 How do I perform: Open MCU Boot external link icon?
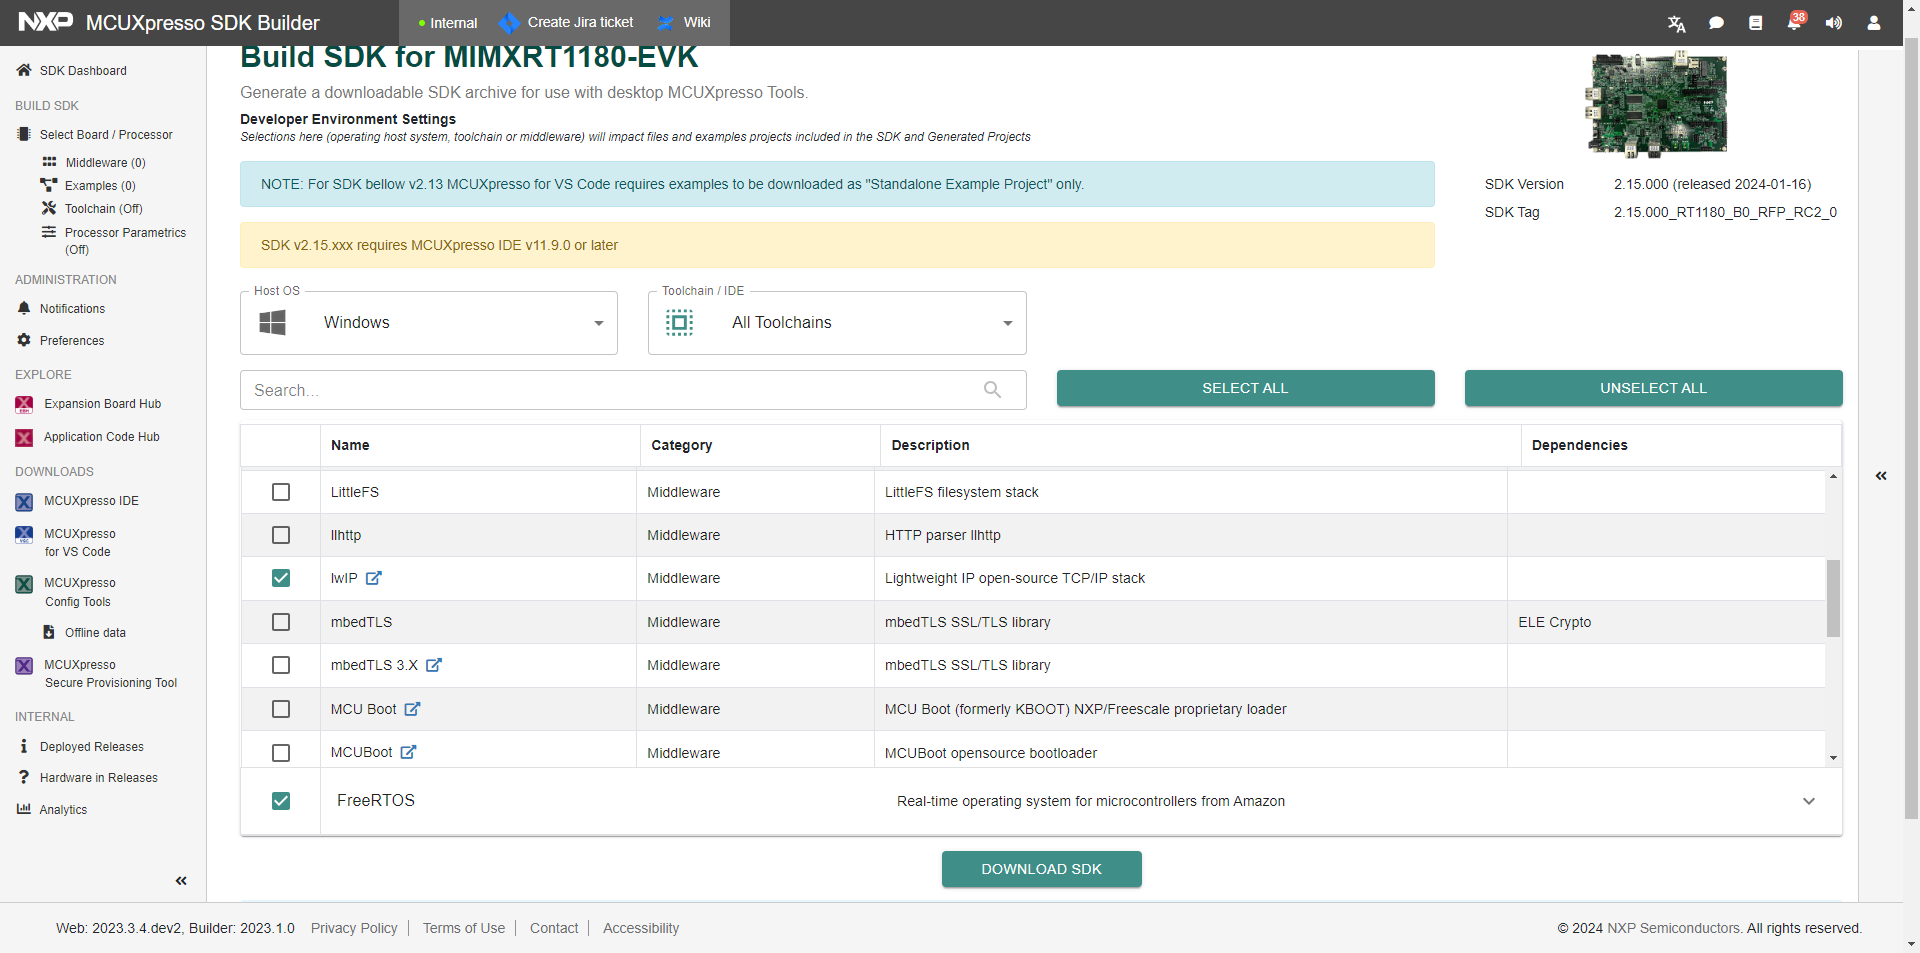[412, 709]
